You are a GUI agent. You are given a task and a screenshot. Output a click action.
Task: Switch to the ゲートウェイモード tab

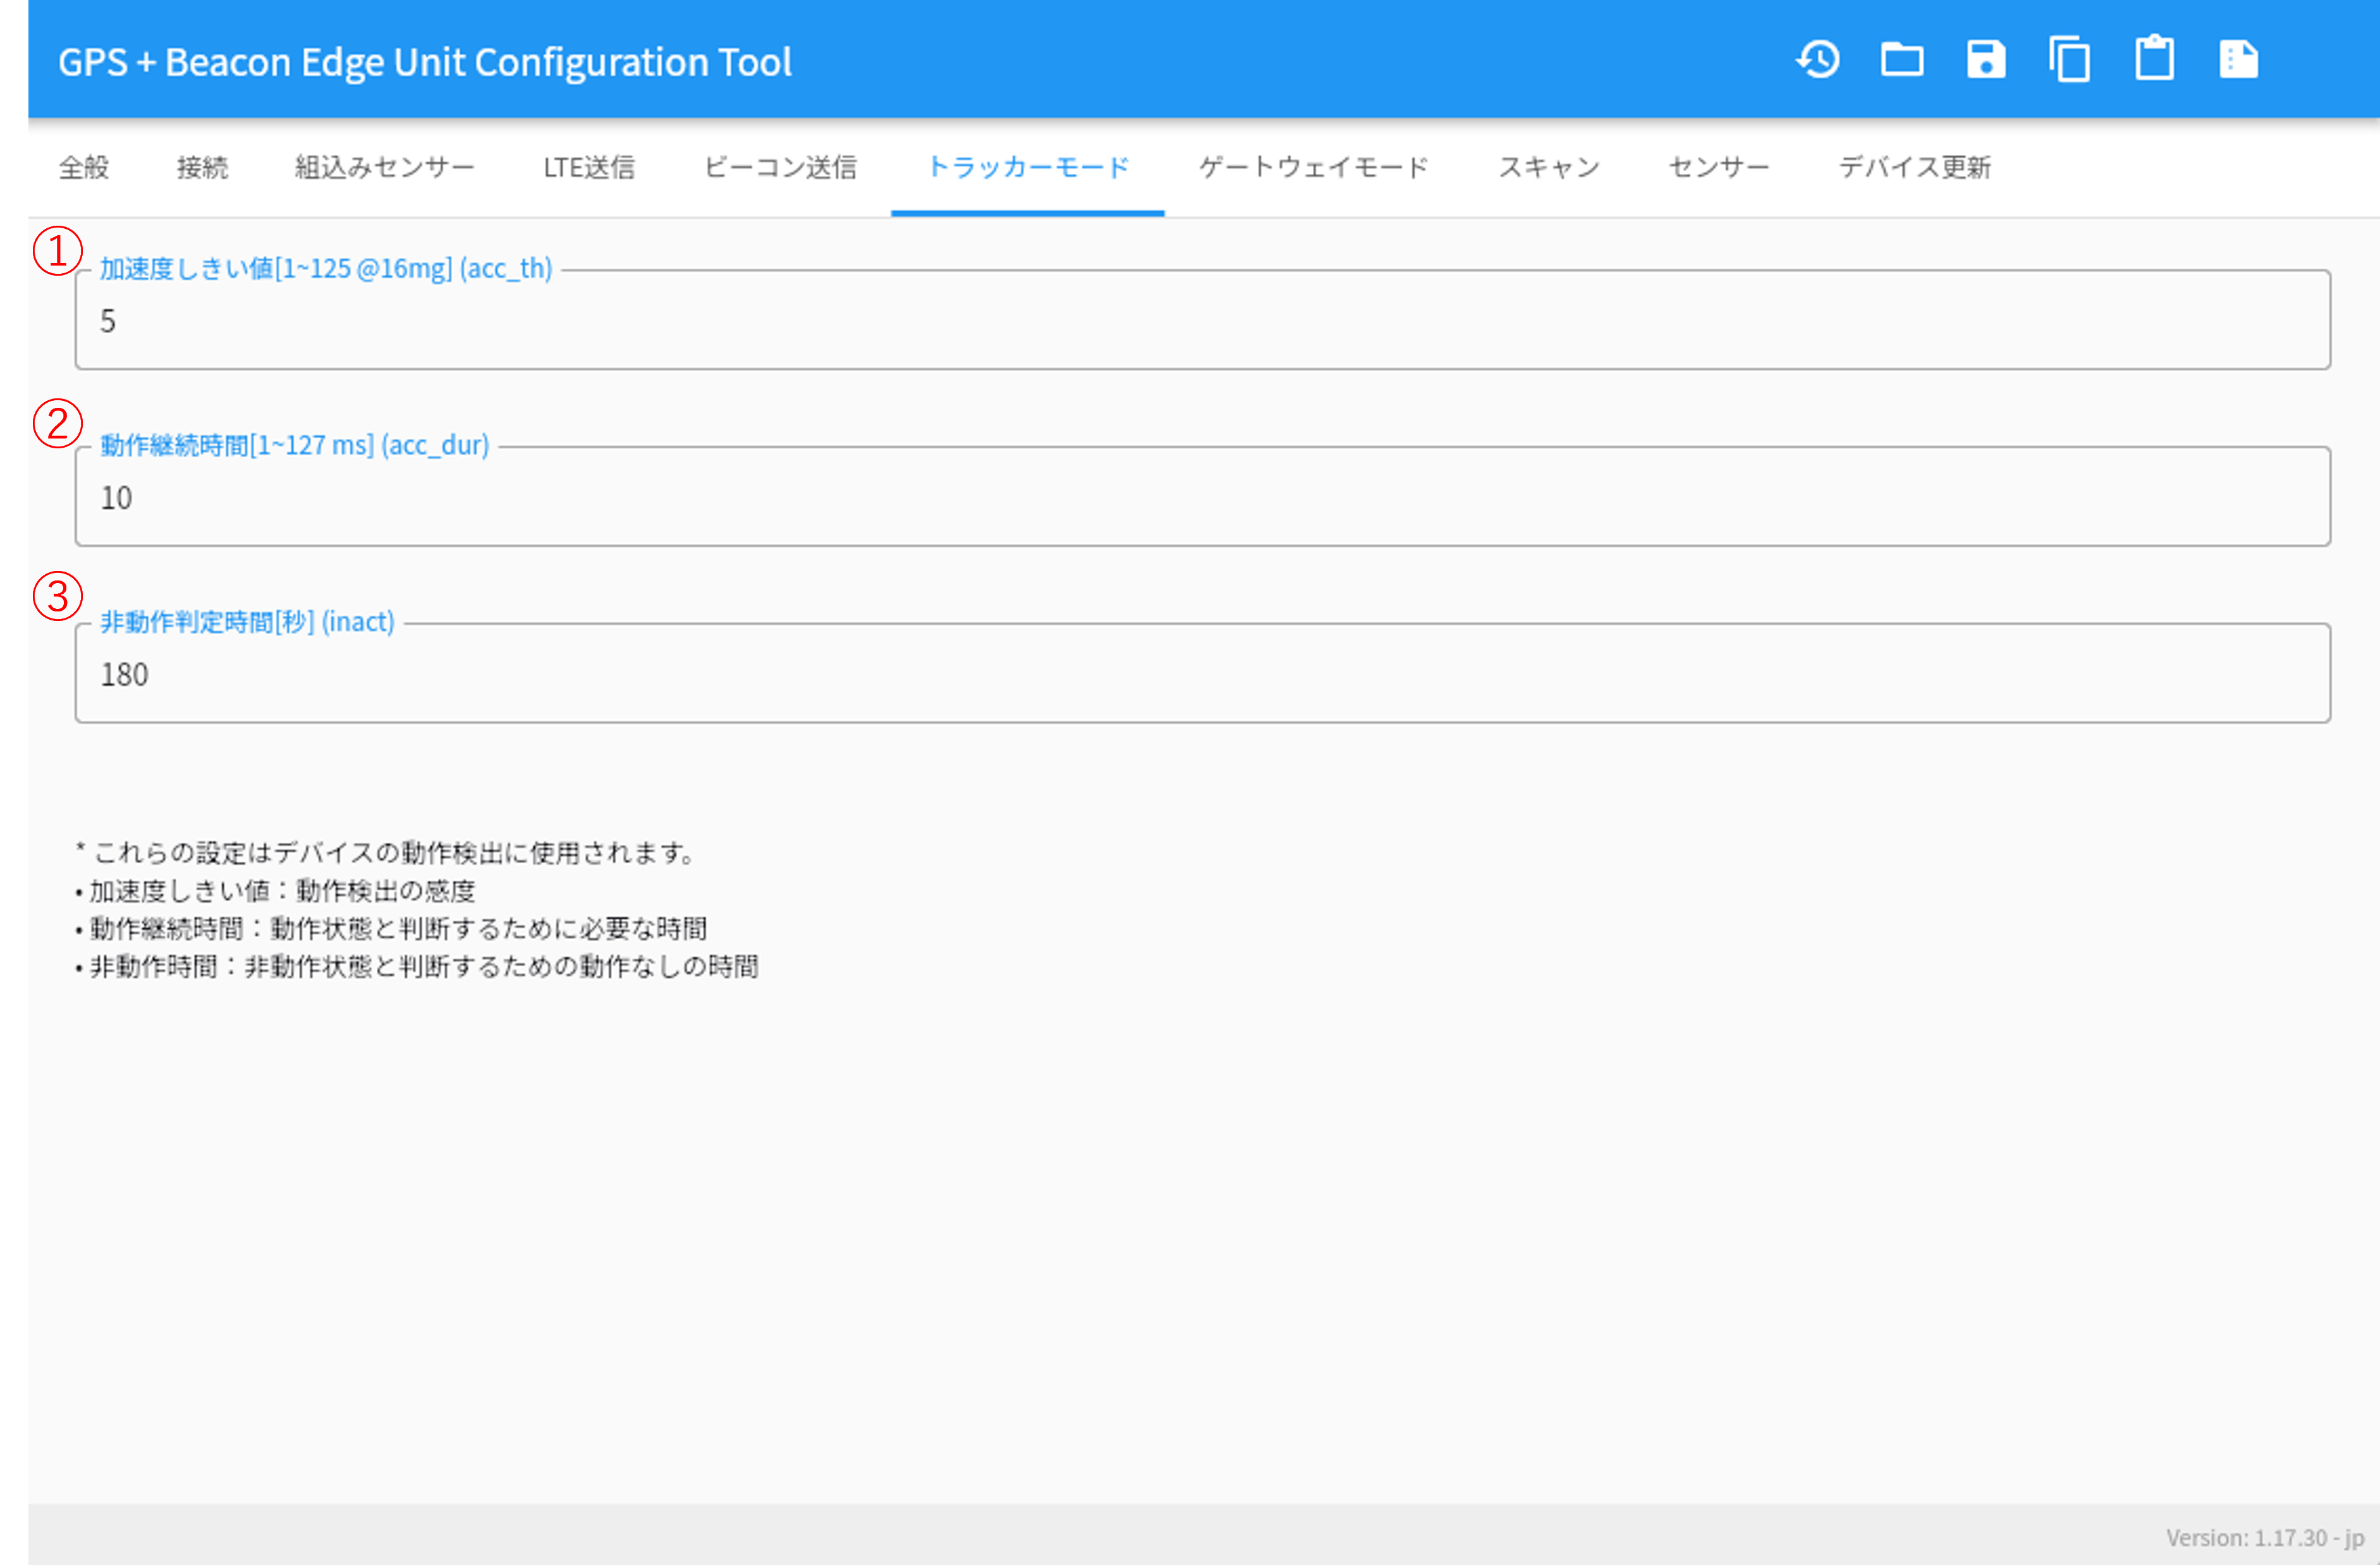tap(1314, 168)
